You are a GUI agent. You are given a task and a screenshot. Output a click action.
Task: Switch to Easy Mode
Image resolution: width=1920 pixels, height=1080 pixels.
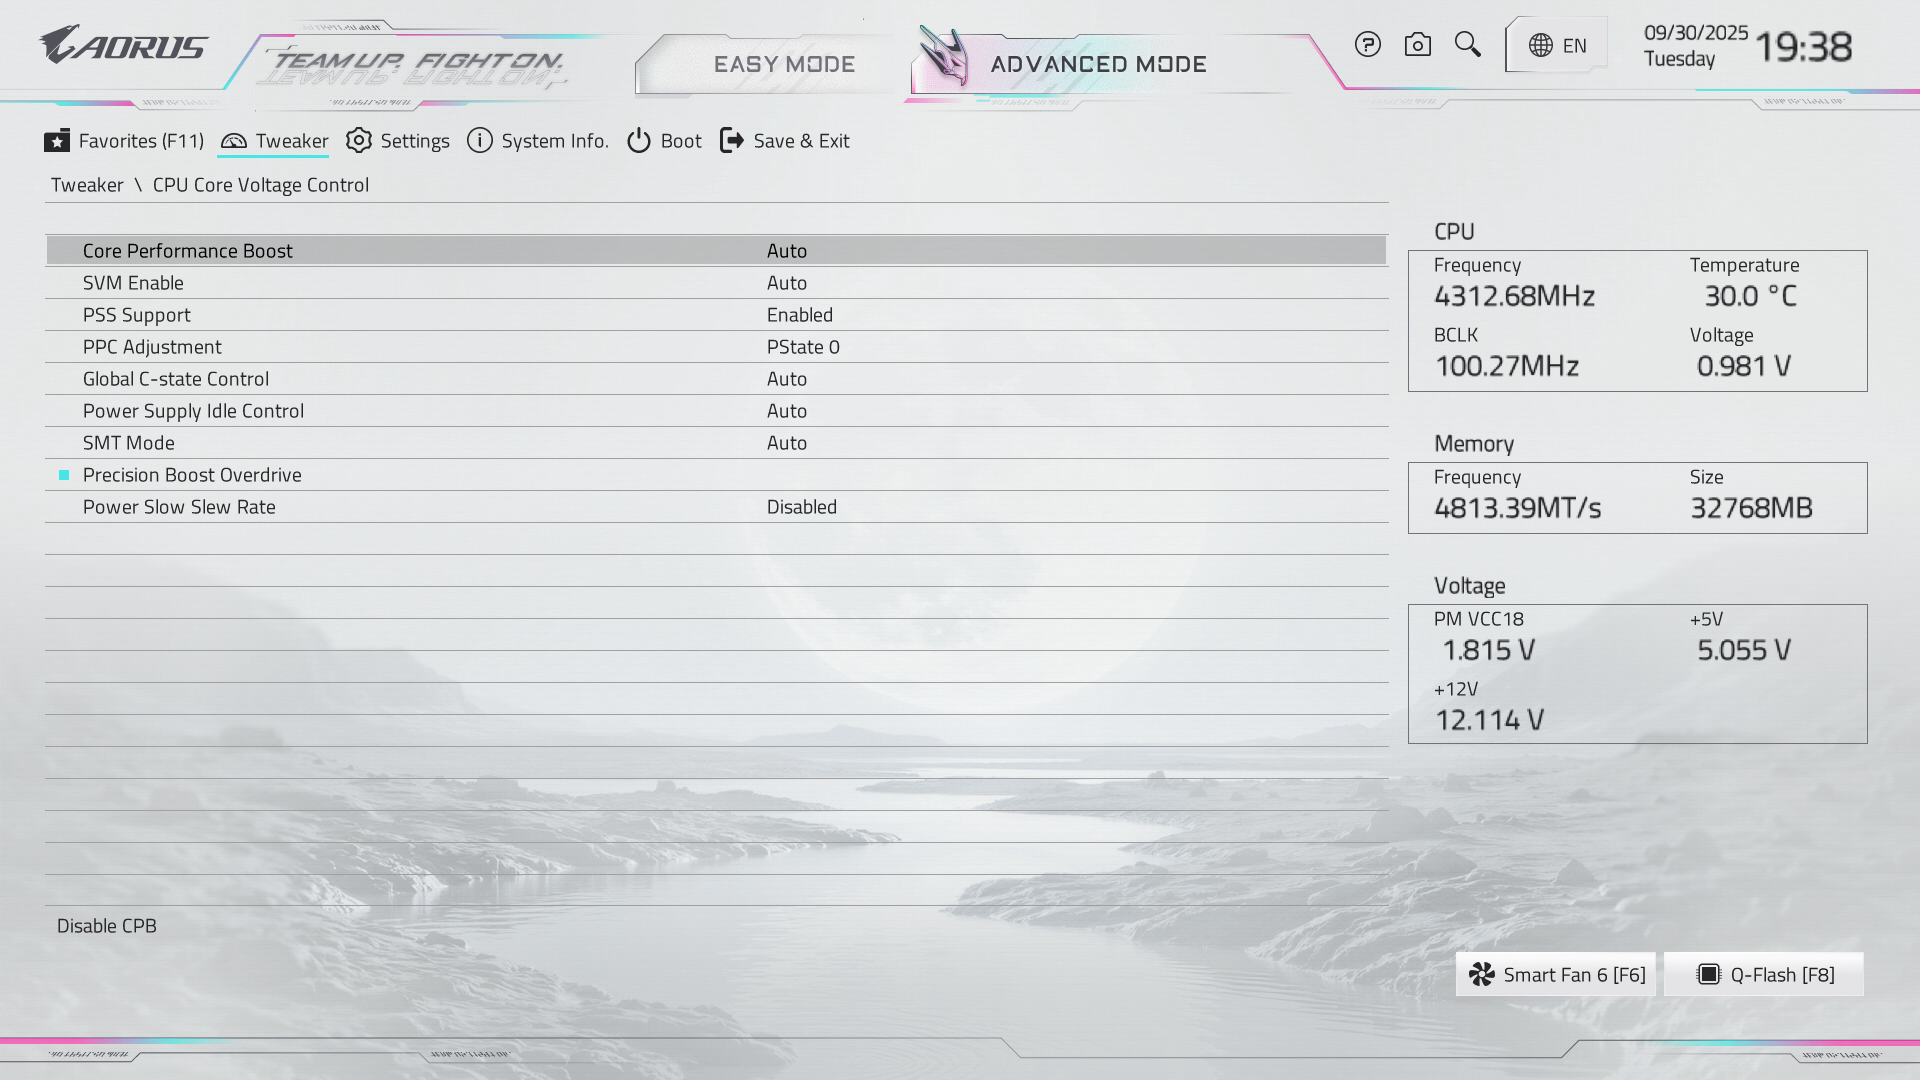click(x=784, y=64)
